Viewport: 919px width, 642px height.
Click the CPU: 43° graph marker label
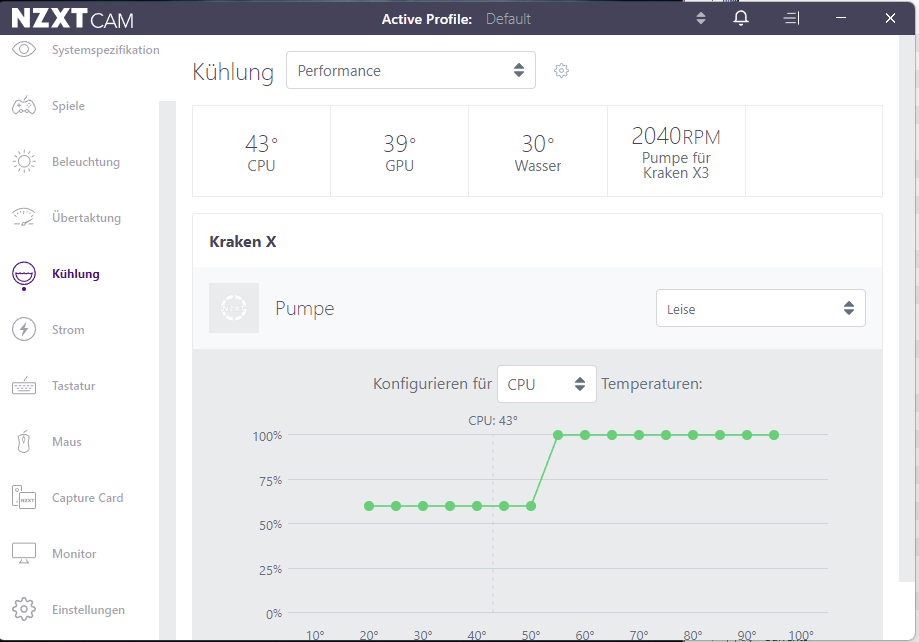click(493, 420)
